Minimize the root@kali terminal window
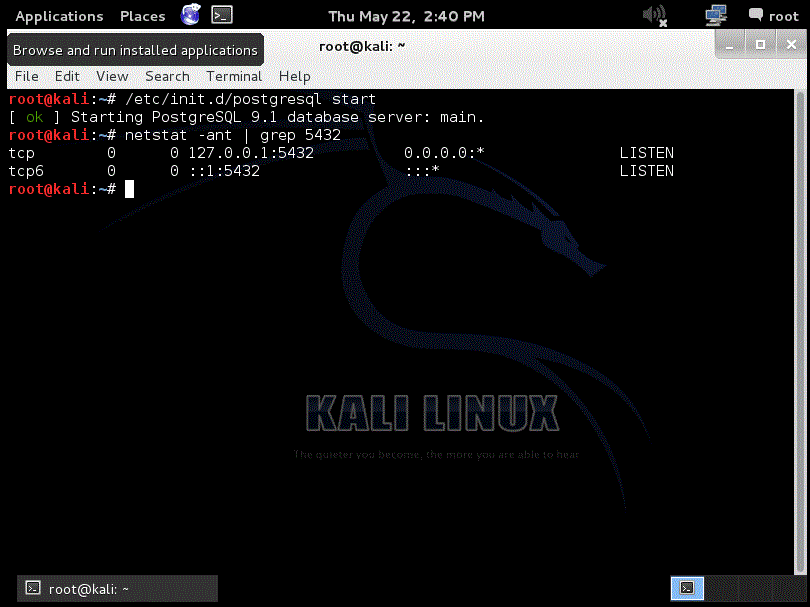Image resolution: width=810 pixels, height=607 pixels. 730,45
